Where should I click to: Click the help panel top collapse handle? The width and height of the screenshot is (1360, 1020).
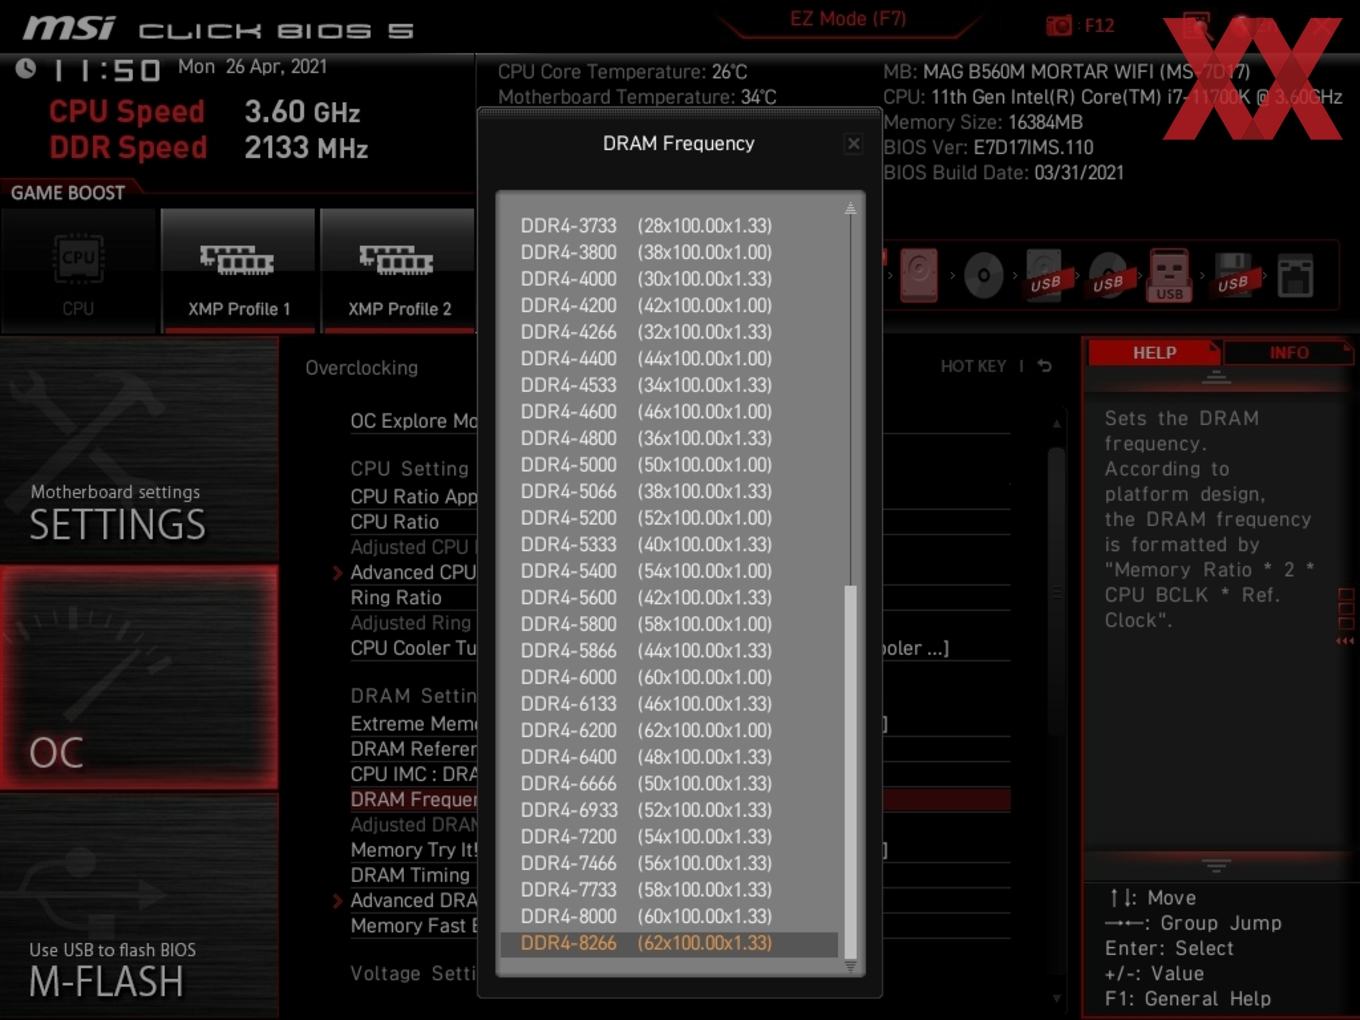(1216, 376)
